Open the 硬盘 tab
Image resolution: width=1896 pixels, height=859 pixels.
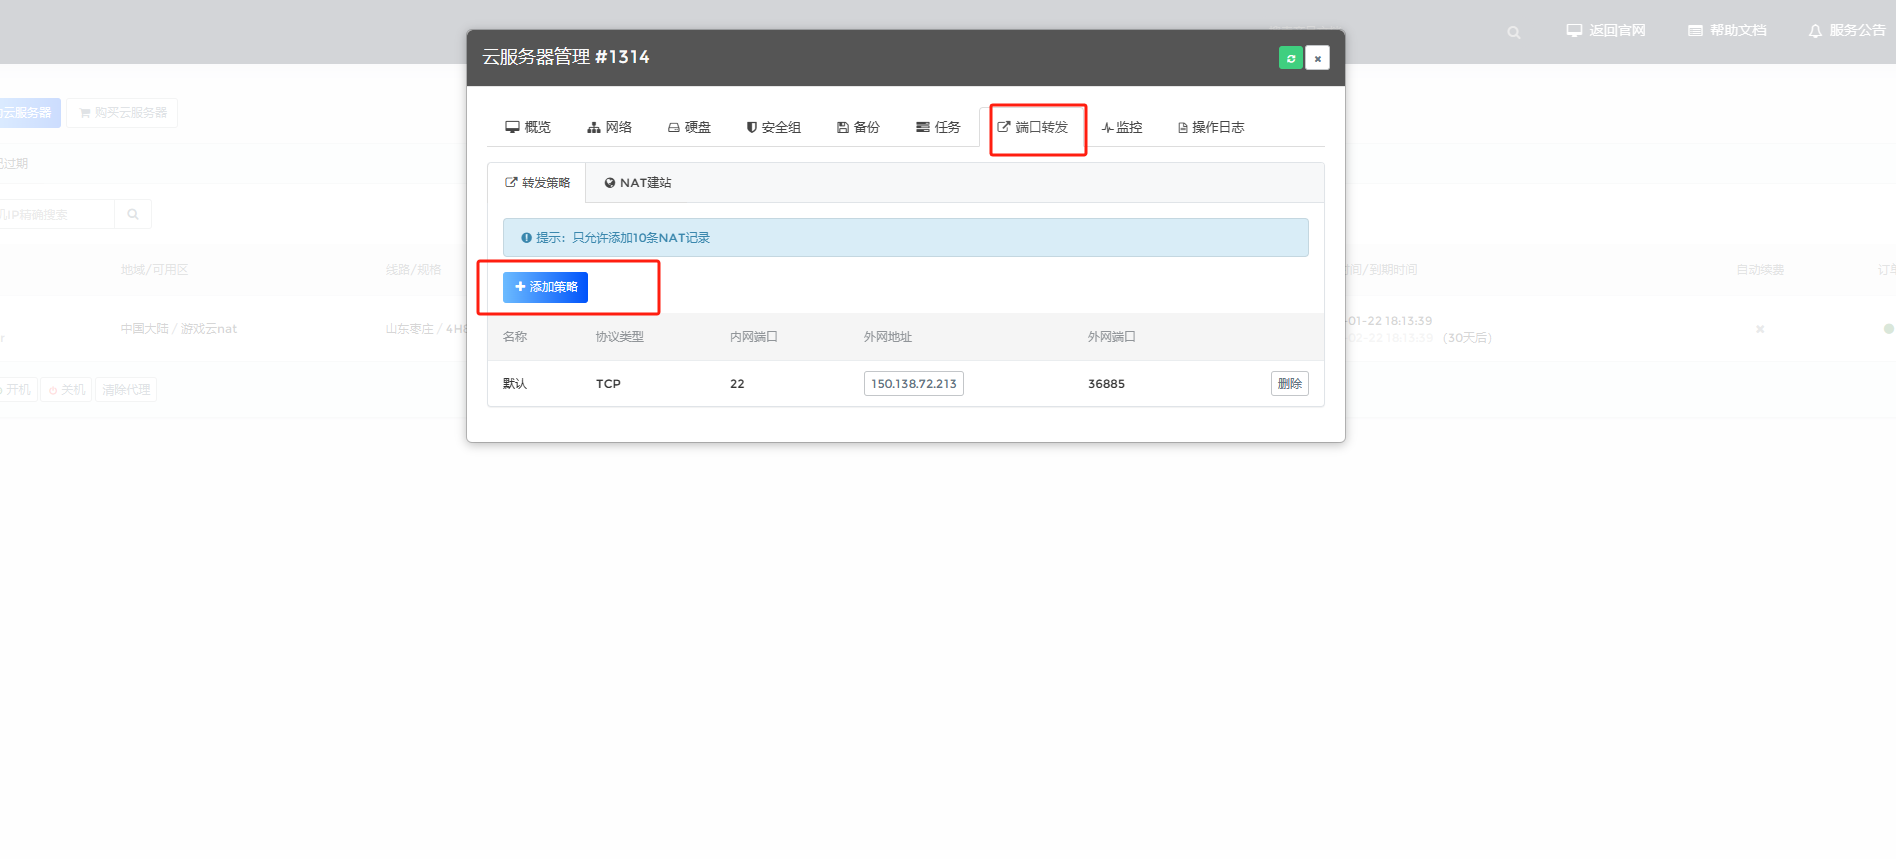pos(689,127)
